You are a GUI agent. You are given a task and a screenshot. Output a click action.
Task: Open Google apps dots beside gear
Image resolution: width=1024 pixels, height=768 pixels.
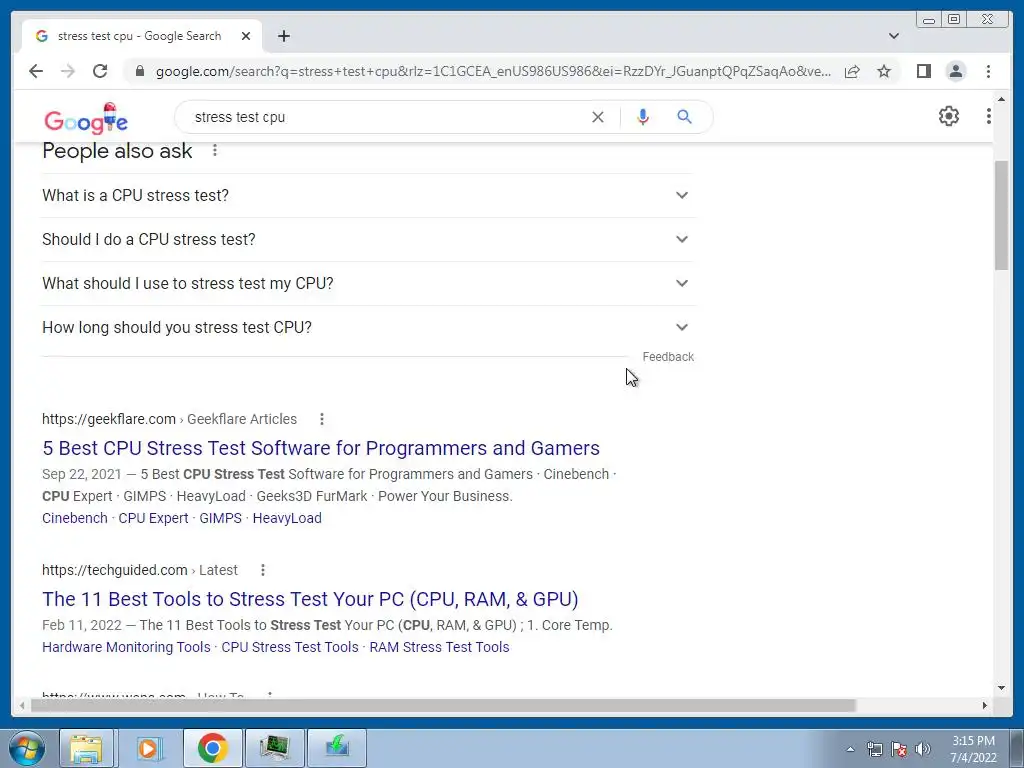(989, 116)
